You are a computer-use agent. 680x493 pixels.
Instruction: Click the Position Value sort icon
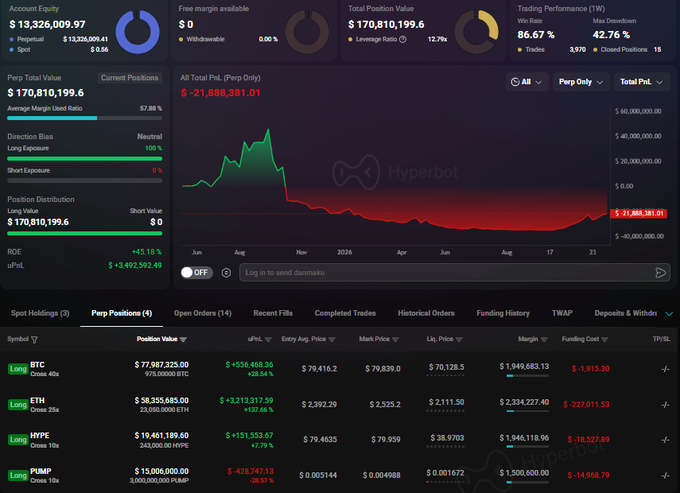(183, 340)
